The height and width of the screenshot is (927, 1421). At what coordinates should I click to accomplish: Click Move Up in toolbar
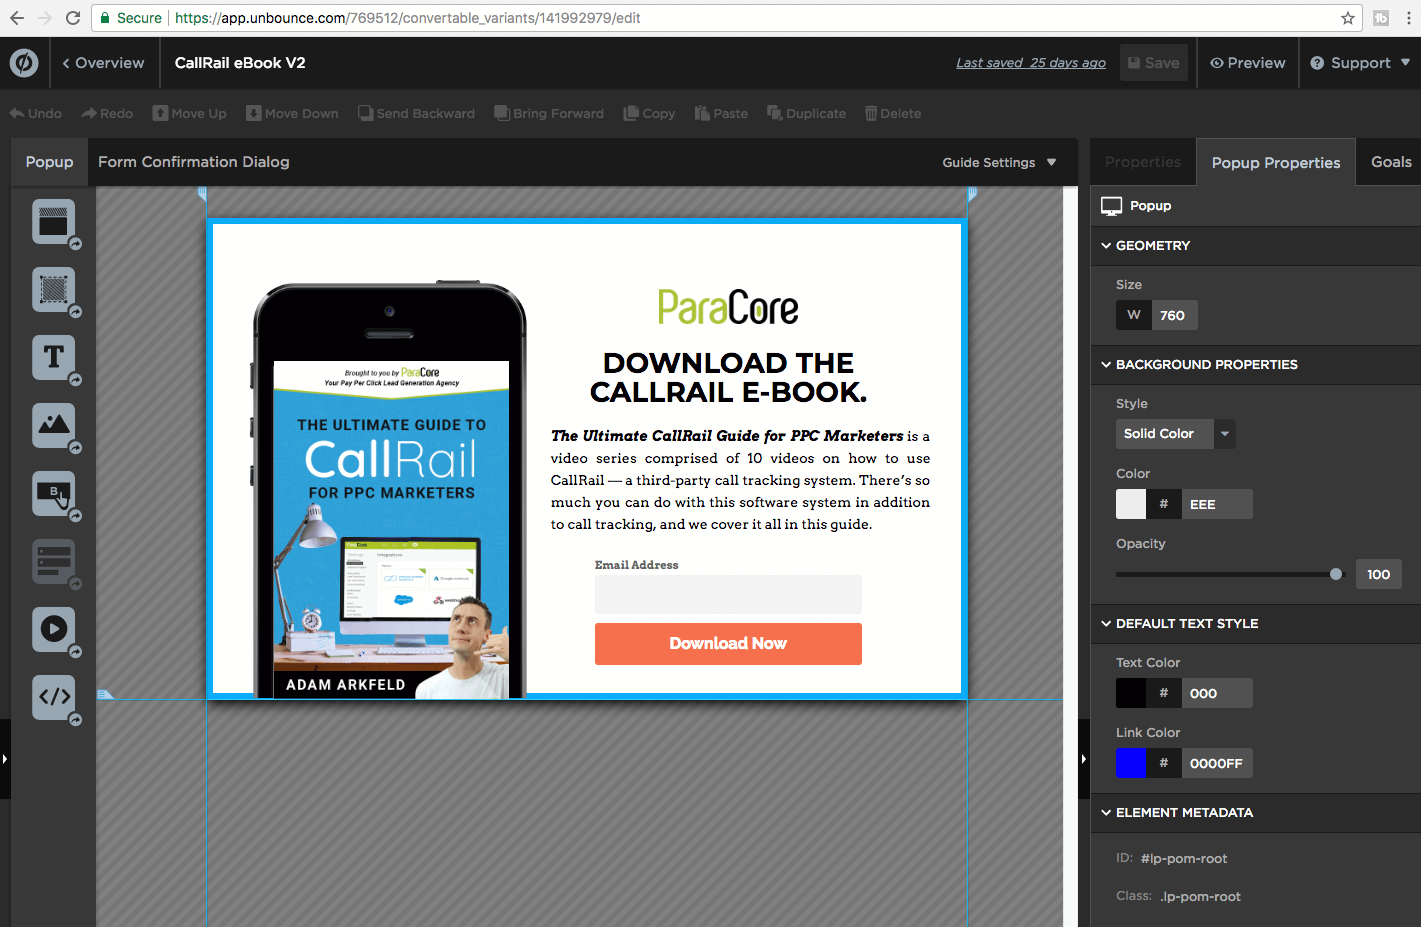[x=189, y=113]
